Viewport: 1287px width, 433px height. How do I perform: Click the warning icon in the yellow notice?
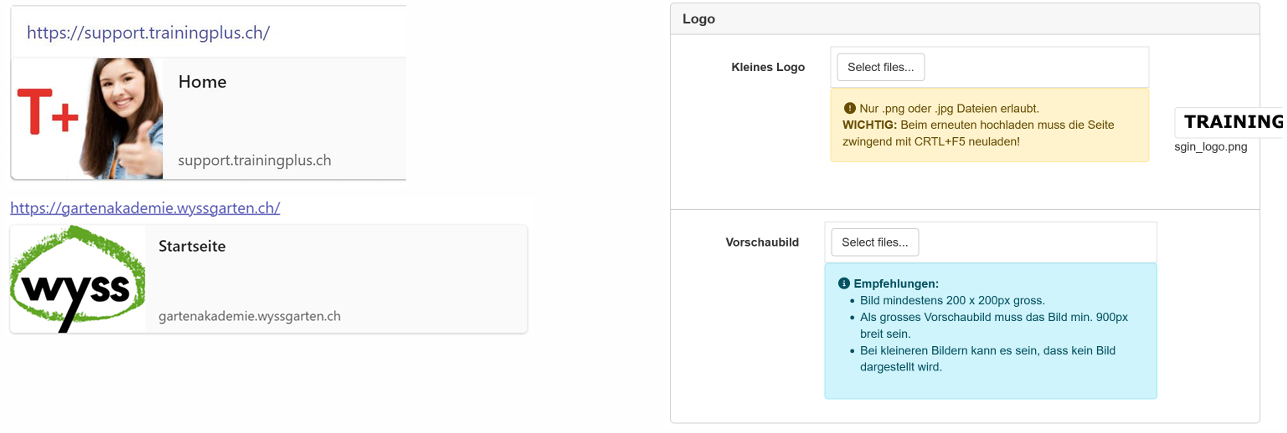coord(850,108)
